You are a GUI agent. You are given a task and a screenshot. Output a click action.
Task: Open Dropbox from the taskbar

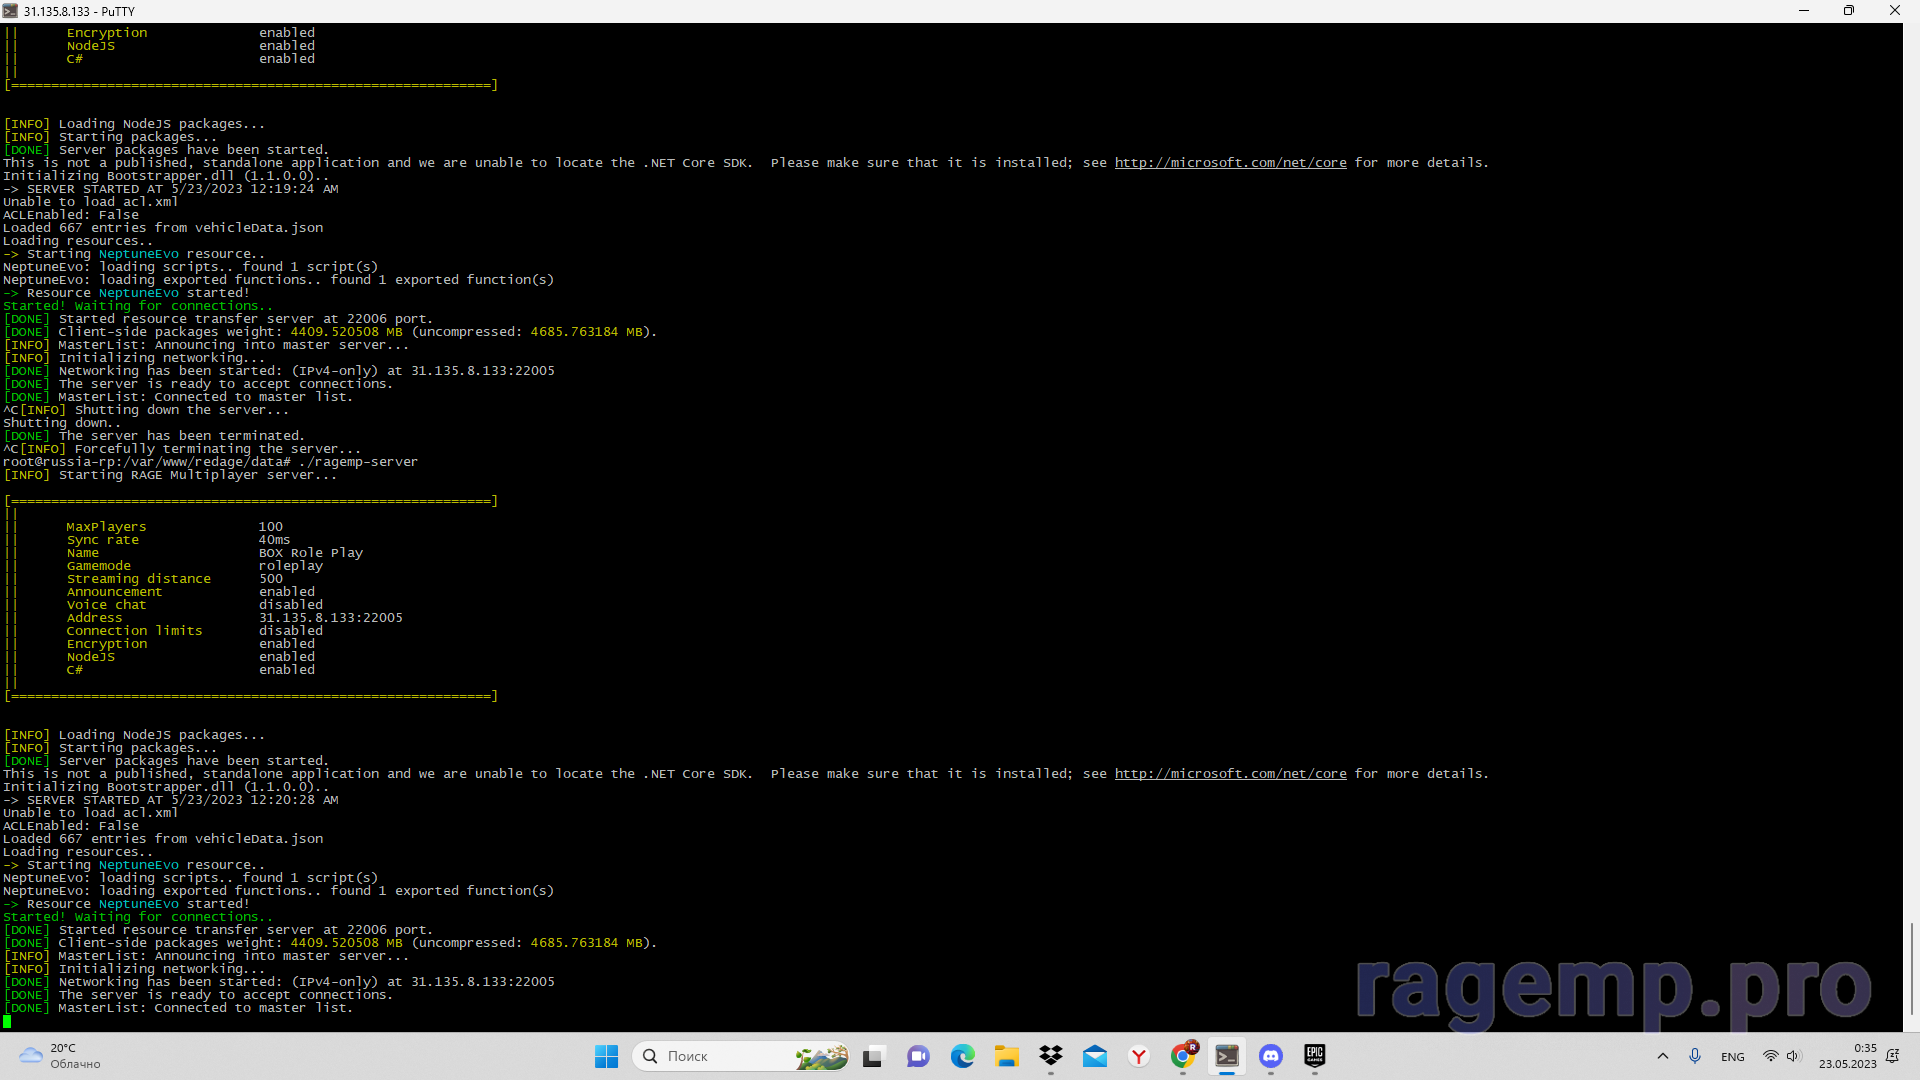pos(1050,1056)
